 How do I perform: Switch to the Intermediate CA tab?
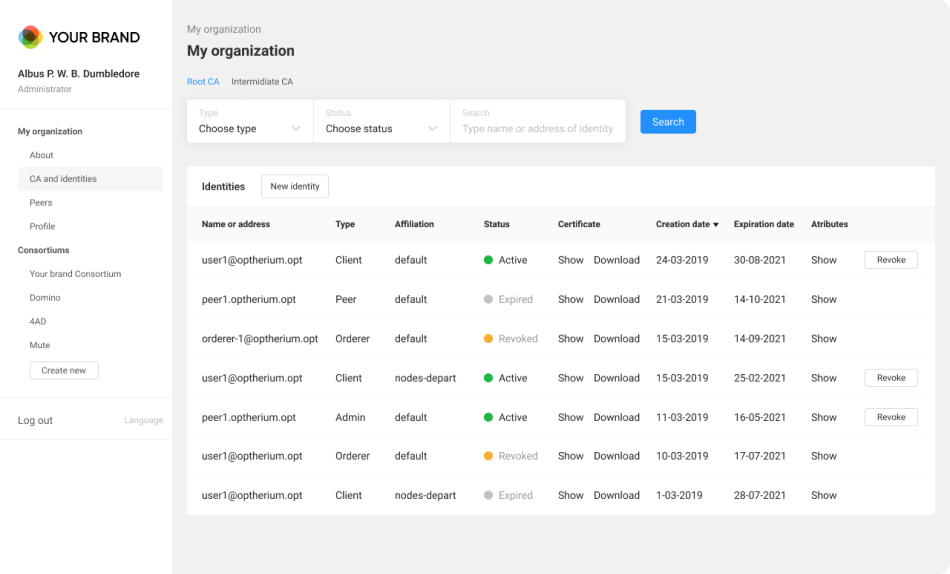262,82
